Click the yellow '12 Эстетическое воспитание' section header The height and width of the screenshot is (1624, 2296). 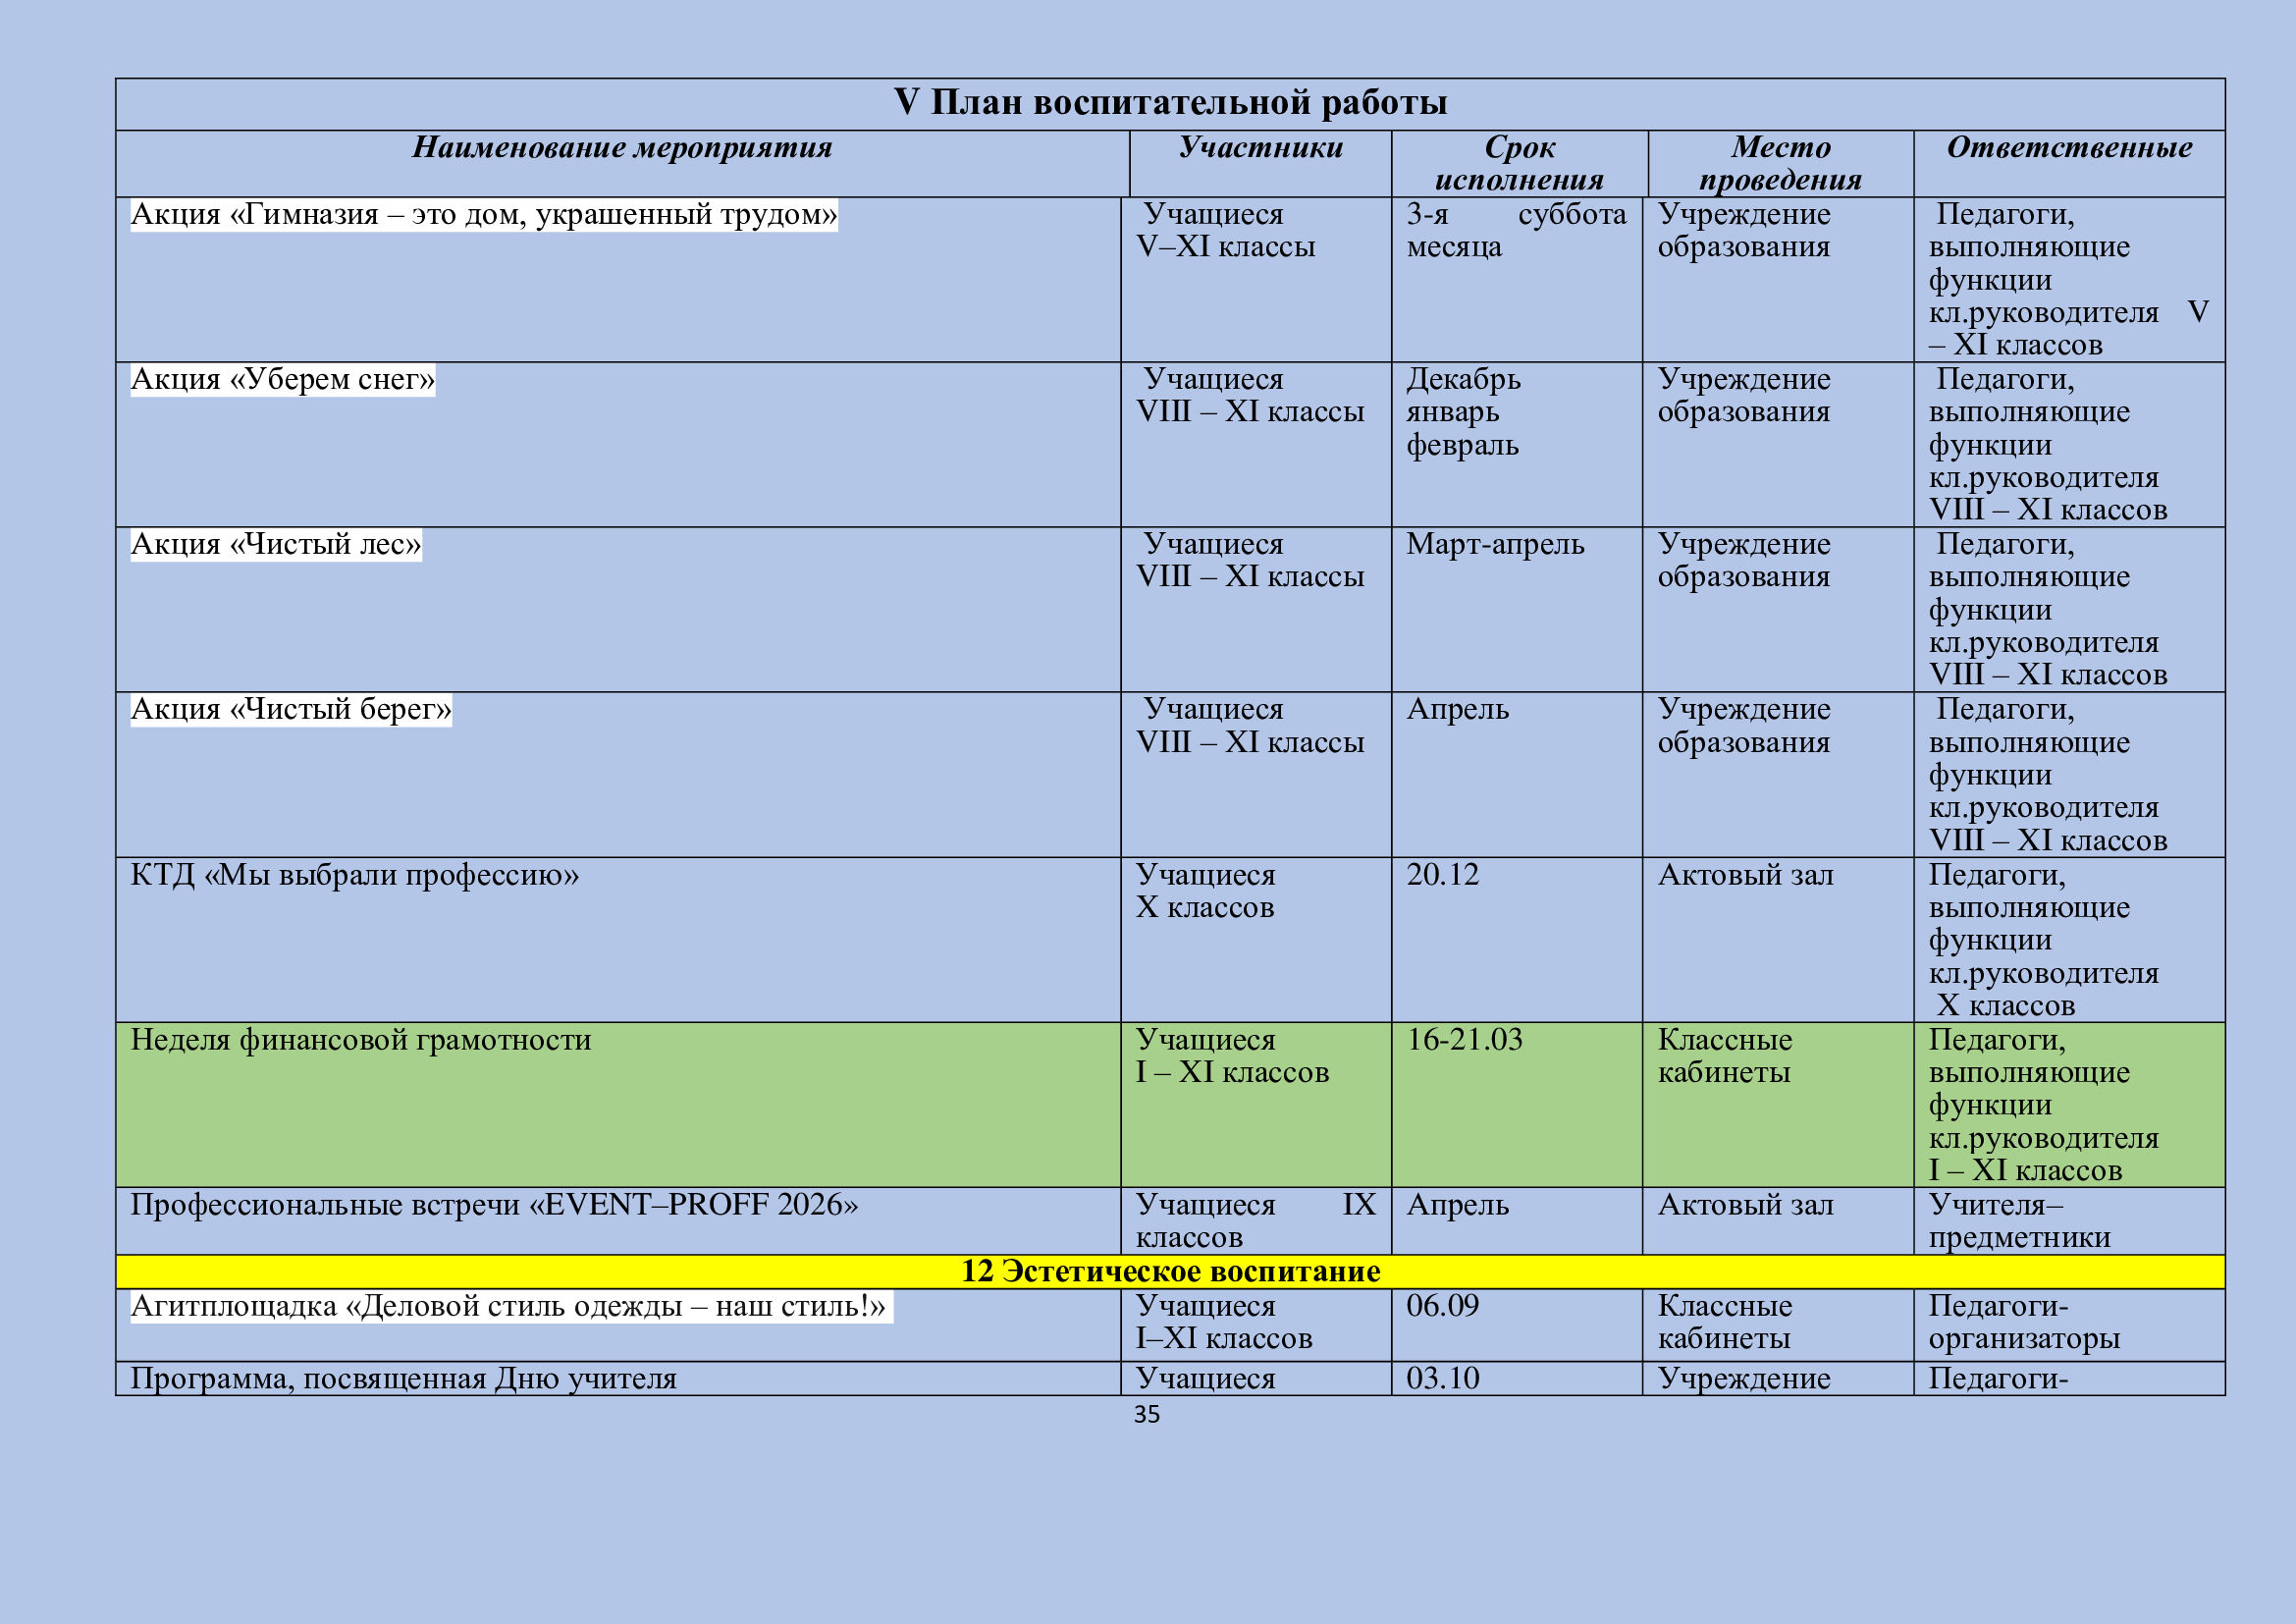(1169, 1272)
